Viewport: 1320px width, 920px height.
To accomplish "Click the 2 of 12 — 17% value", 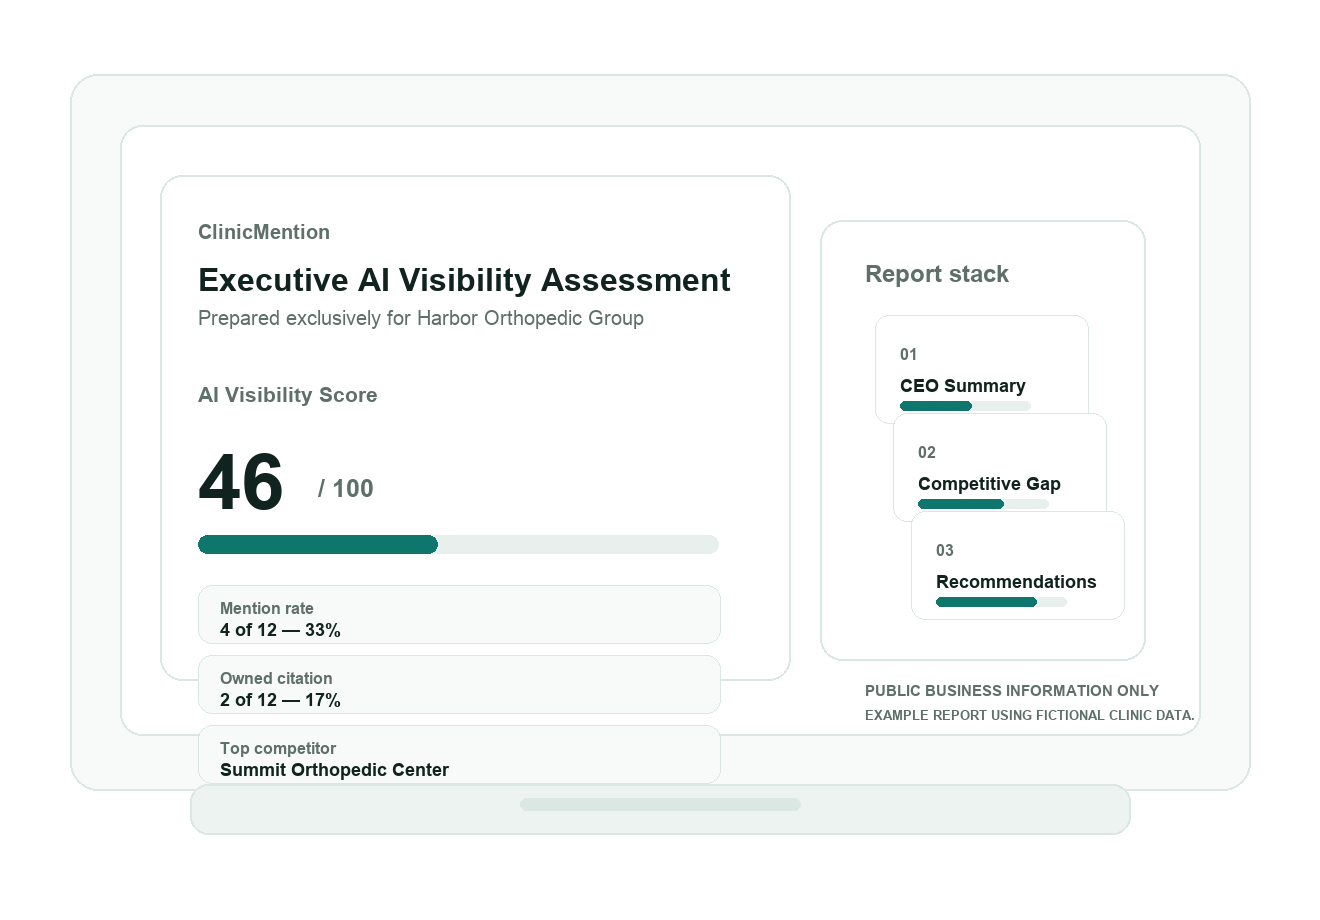I will (x=280, y=700).
